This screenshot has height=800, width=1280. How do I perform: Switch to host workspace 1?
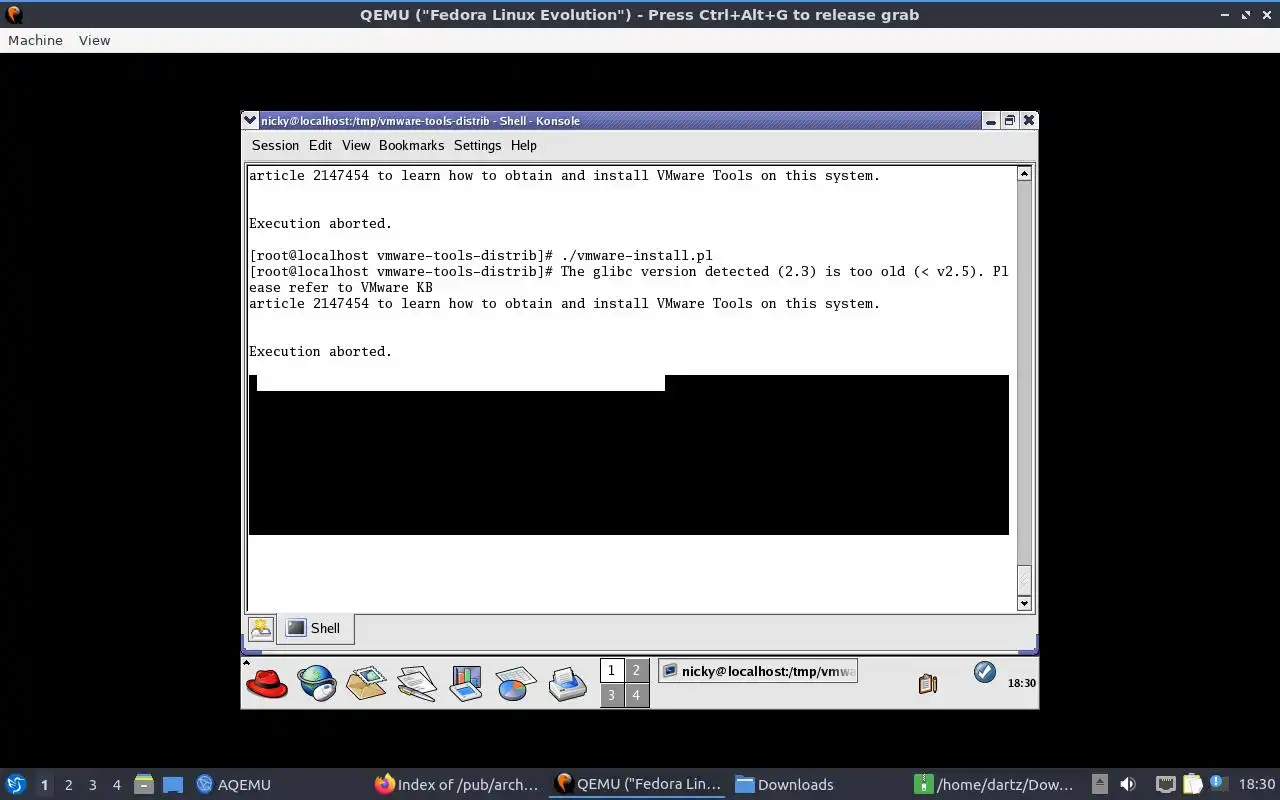(44, 784)
